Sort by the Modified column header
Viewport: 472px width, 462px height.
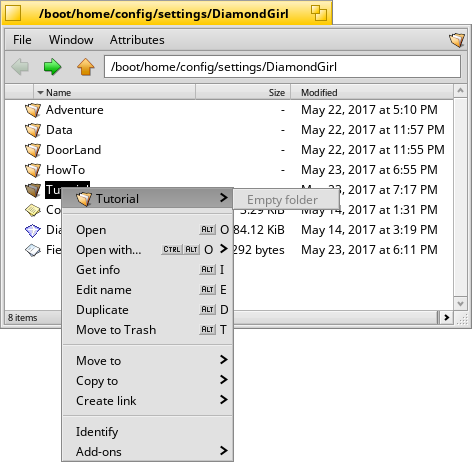click(372, 92)
